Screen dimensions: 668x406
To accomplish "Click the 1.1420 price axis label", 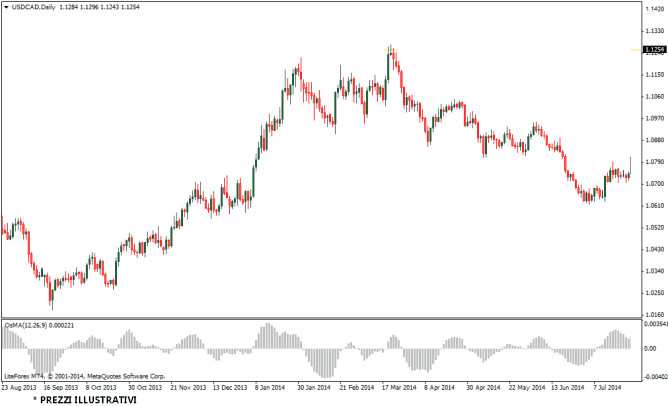I will [x=656, y=9].
